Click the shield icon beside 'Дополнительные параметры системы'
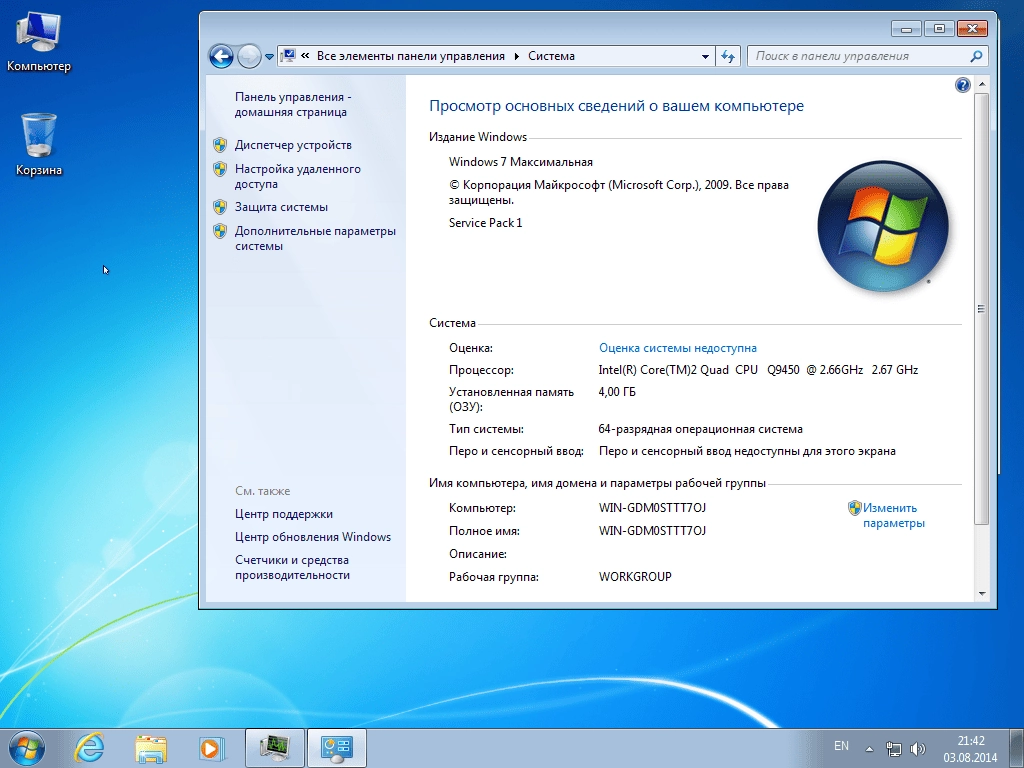This screenshot has height=768, width=1024. pyautogui.click(x=220, y=231)
